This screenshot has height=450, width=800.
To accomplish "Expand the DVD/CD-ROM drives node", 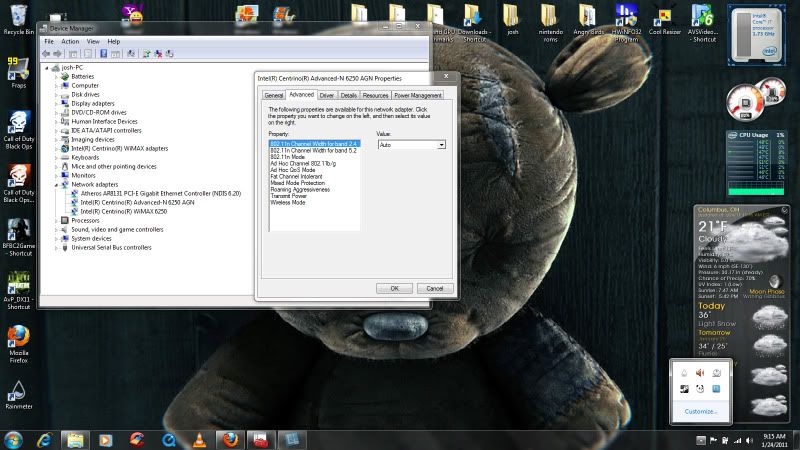I will [x=56, y=113].
